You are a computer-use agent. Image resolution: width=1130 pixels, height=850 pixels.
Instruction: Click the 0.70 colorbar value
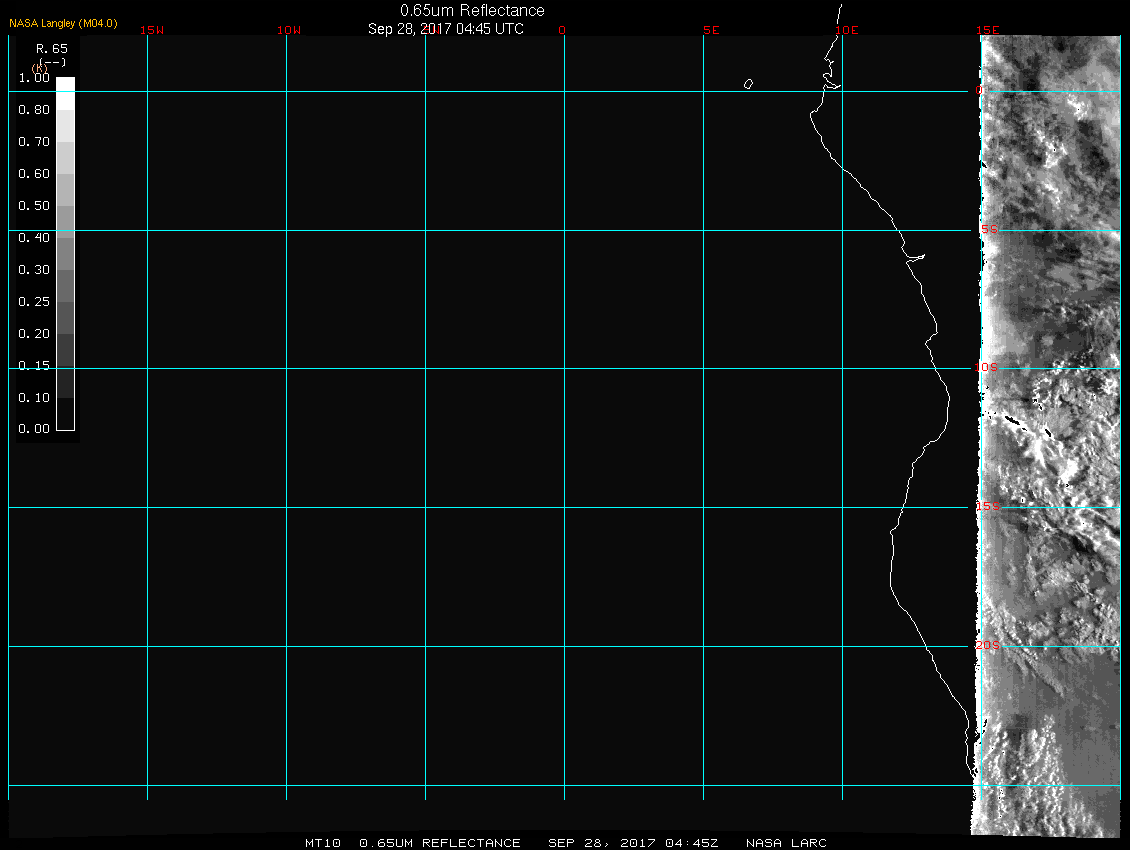coord(34,142)
